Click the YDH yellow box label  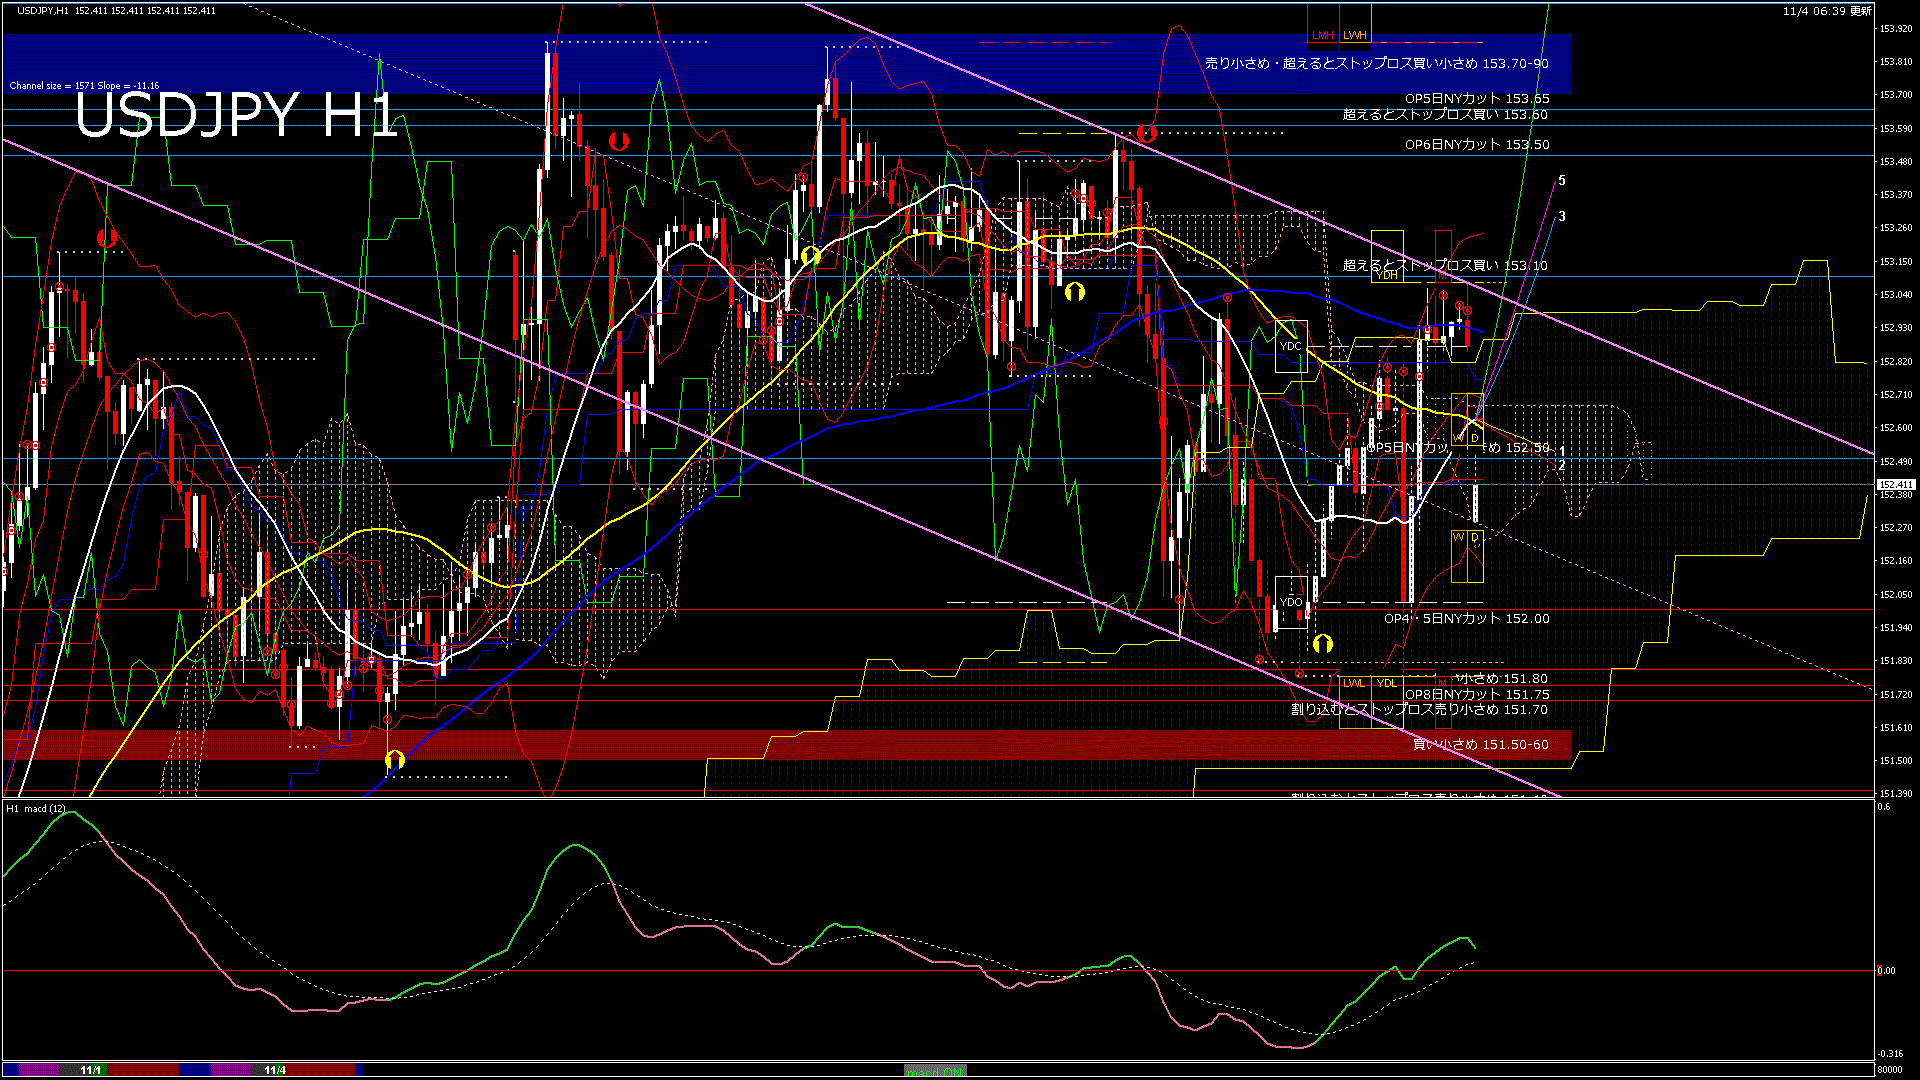(1387, 275)
